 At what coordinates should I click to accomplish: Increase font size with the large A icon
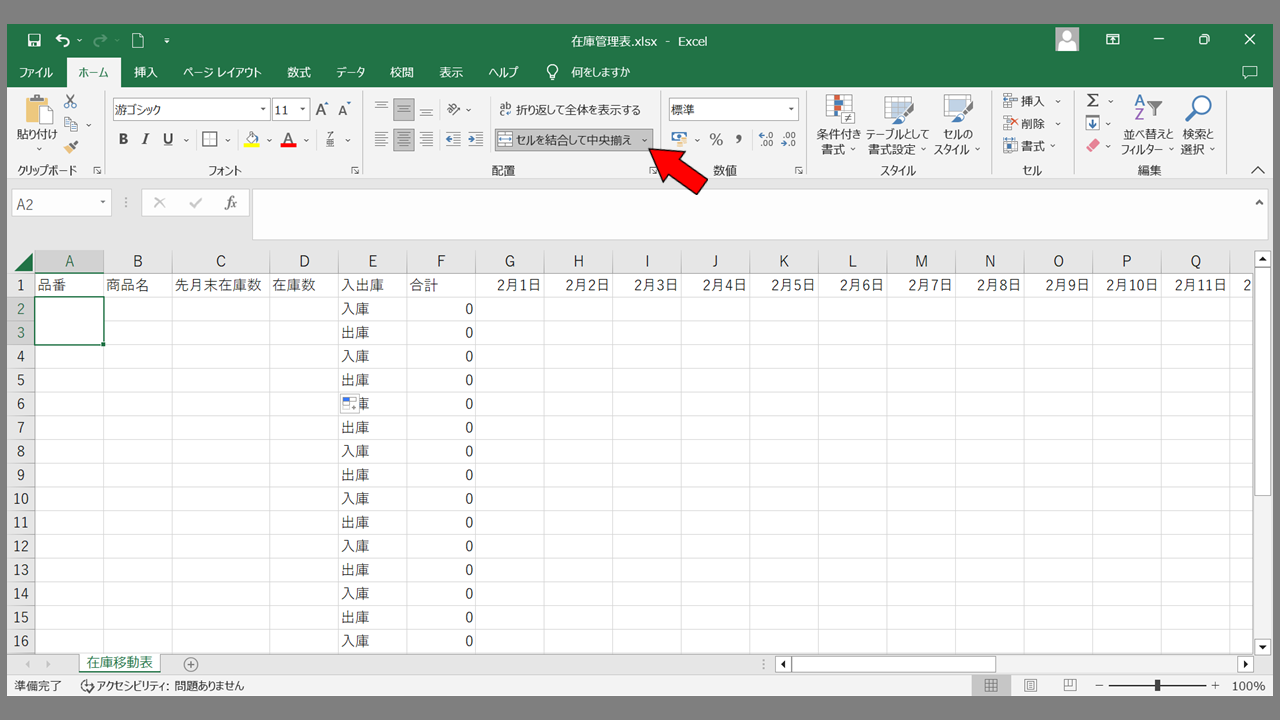click(322, 110)
